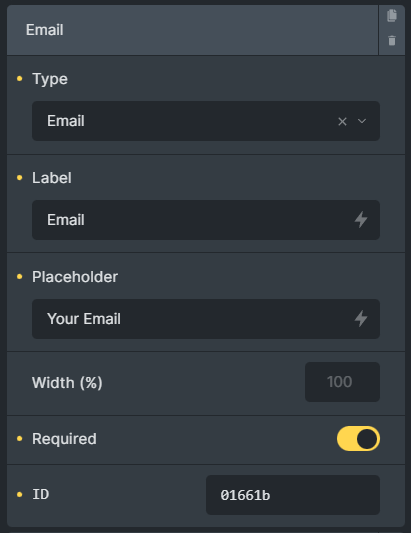
Task: Clone the Email field item
Action: (392, 16)
